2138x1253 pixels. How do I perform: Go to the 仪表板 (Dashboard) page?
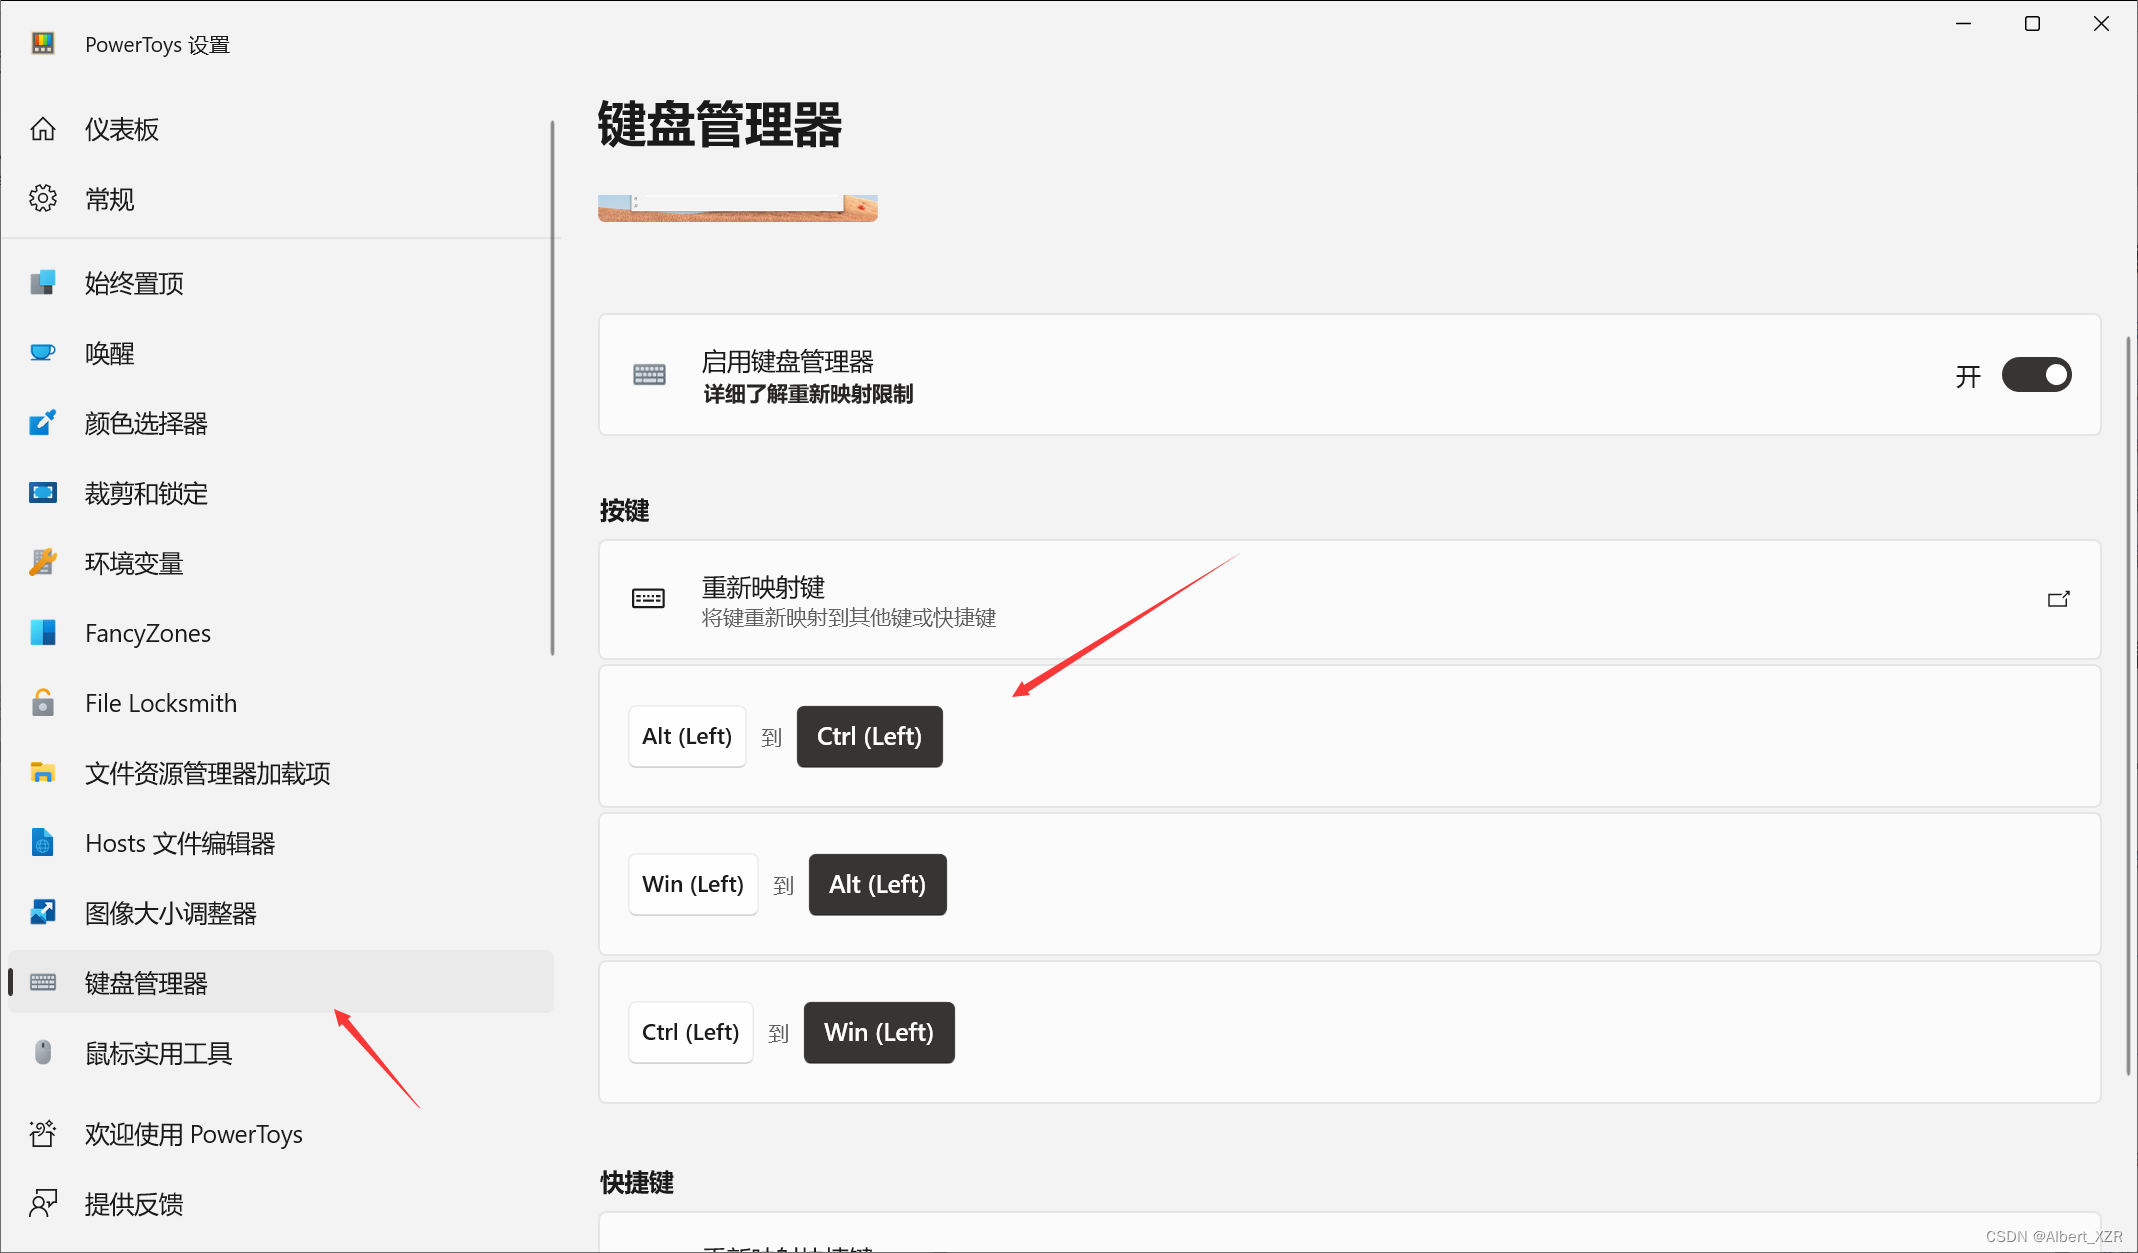click(x=121, y=128)
